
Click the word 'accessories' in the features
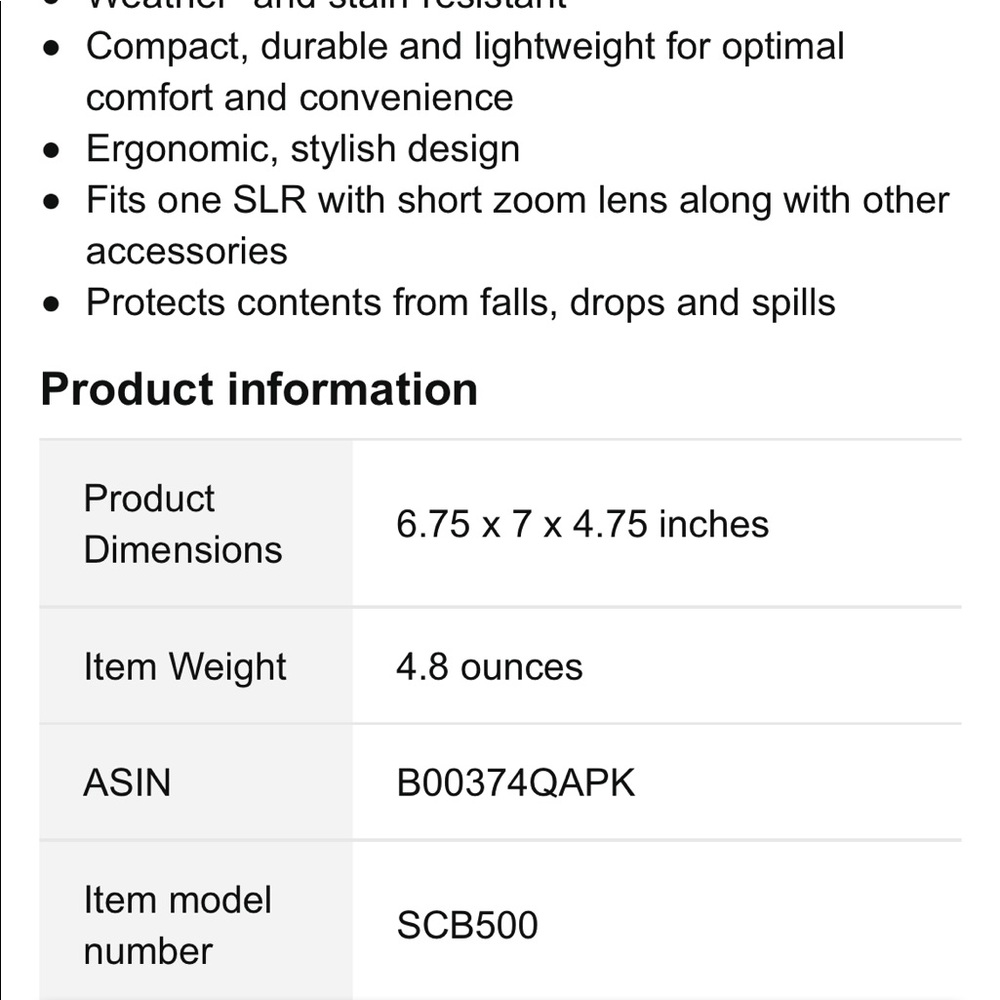187,251
